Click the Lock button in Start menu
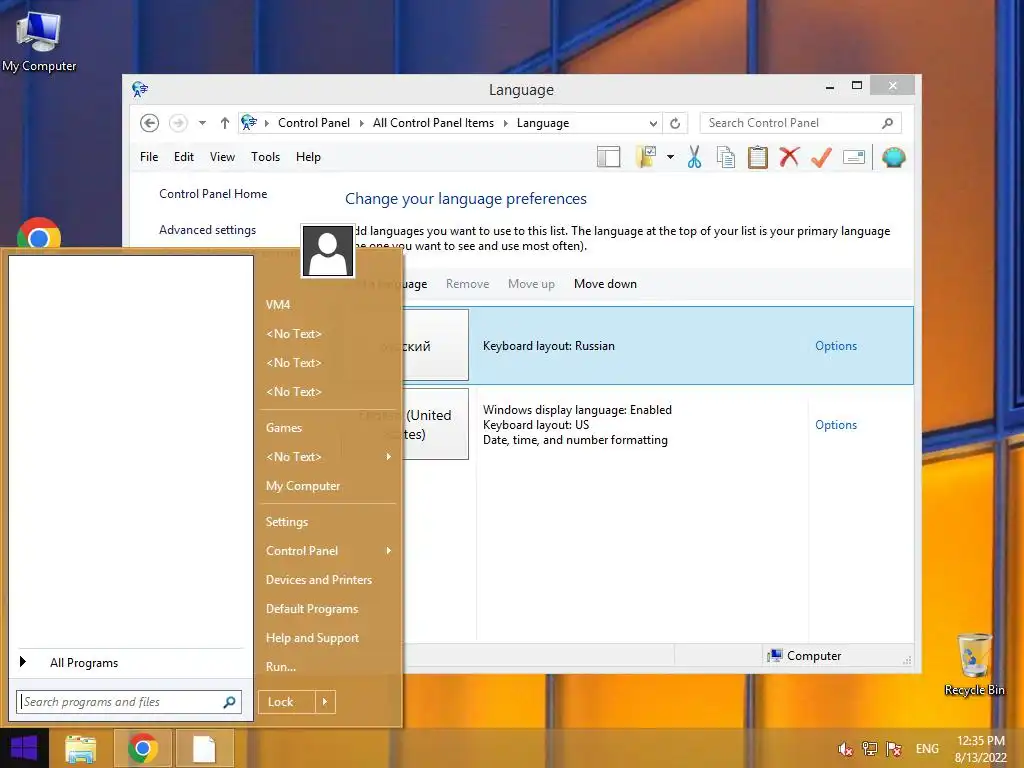Image resolution: width=1024 pixels, height=768 pixels. click(x=287, y=702)
